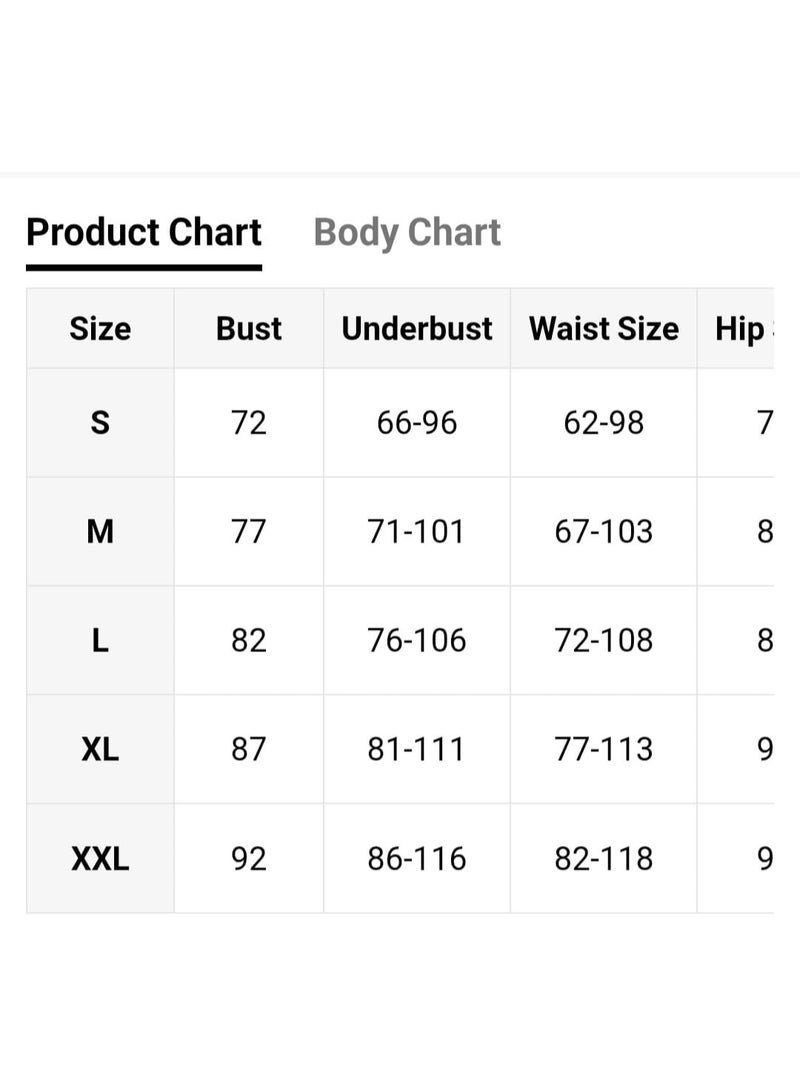Select the XXL size row label
The image size is (800, 1090).
[x=100, y=859]
